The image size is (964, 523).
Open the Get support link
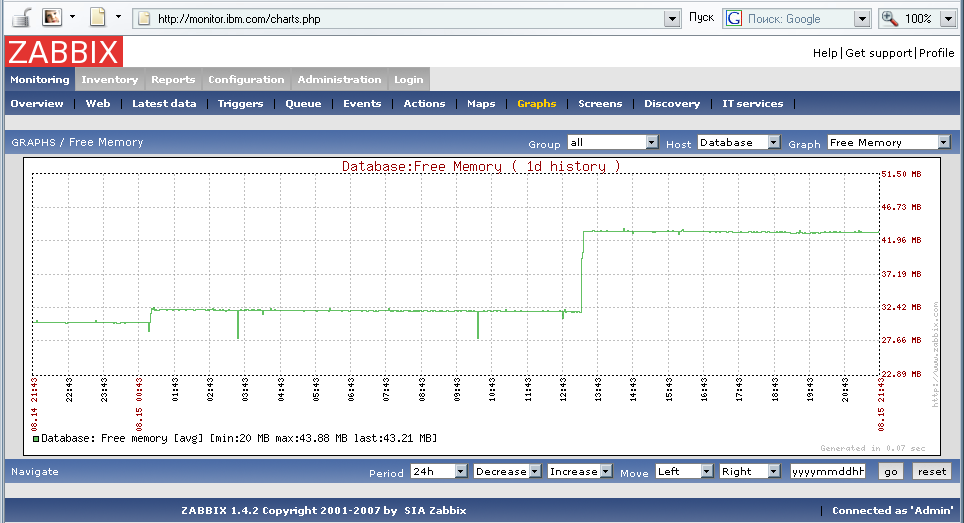click(879, 53)
